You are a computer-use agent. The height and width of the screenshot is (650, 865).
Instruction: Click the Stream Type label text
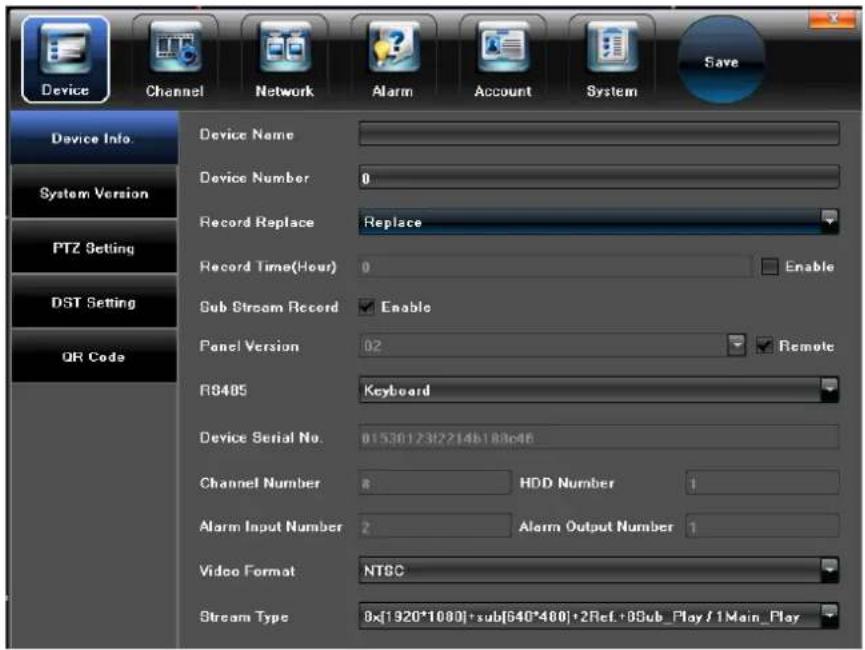coord(244,617)
